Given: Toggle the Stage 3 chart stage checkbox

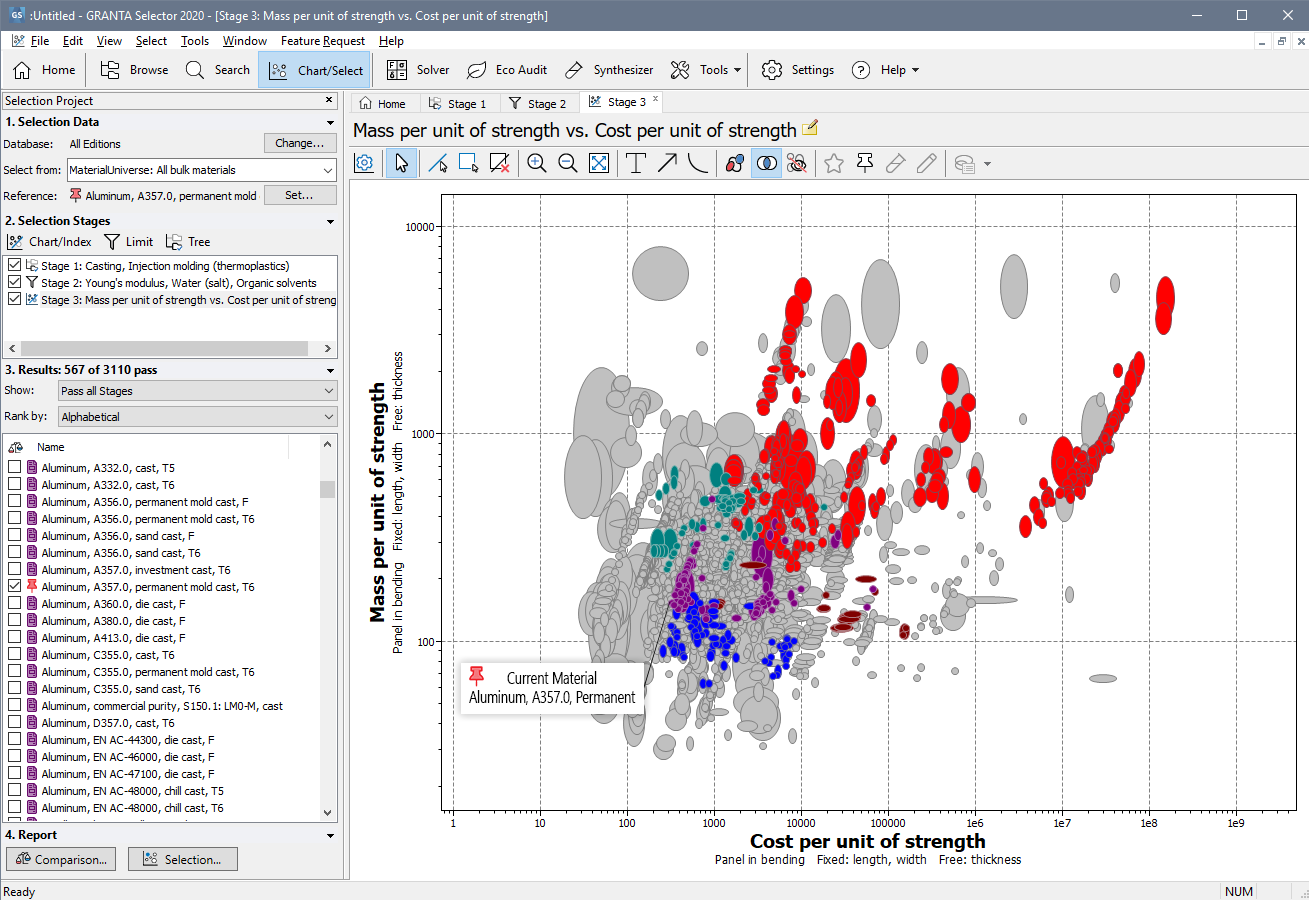Looking at the screenshot, I should (x=14, y=300).
